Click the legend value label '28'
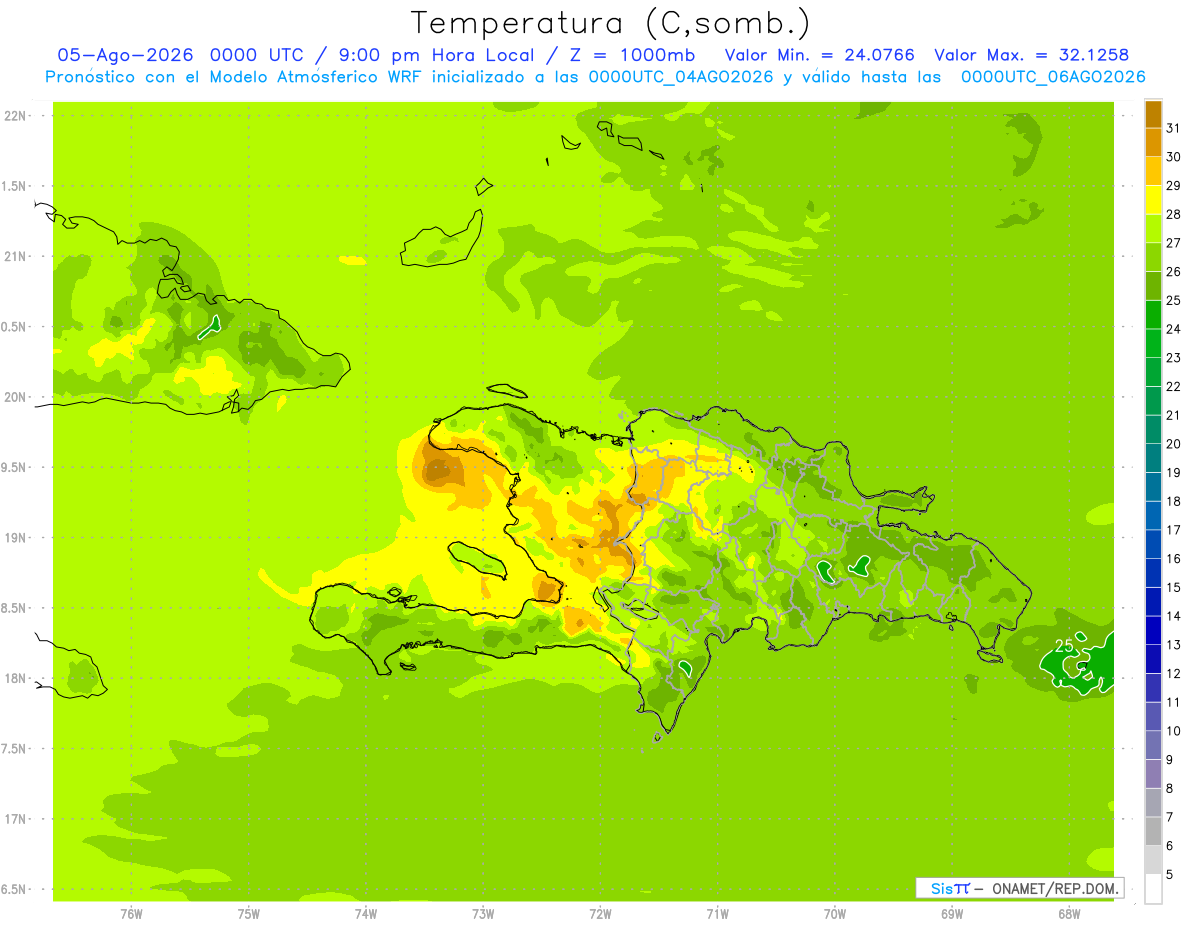The width and height of the screenshot is (1200, 927). pyautogui.click(x=1173, y=214)
